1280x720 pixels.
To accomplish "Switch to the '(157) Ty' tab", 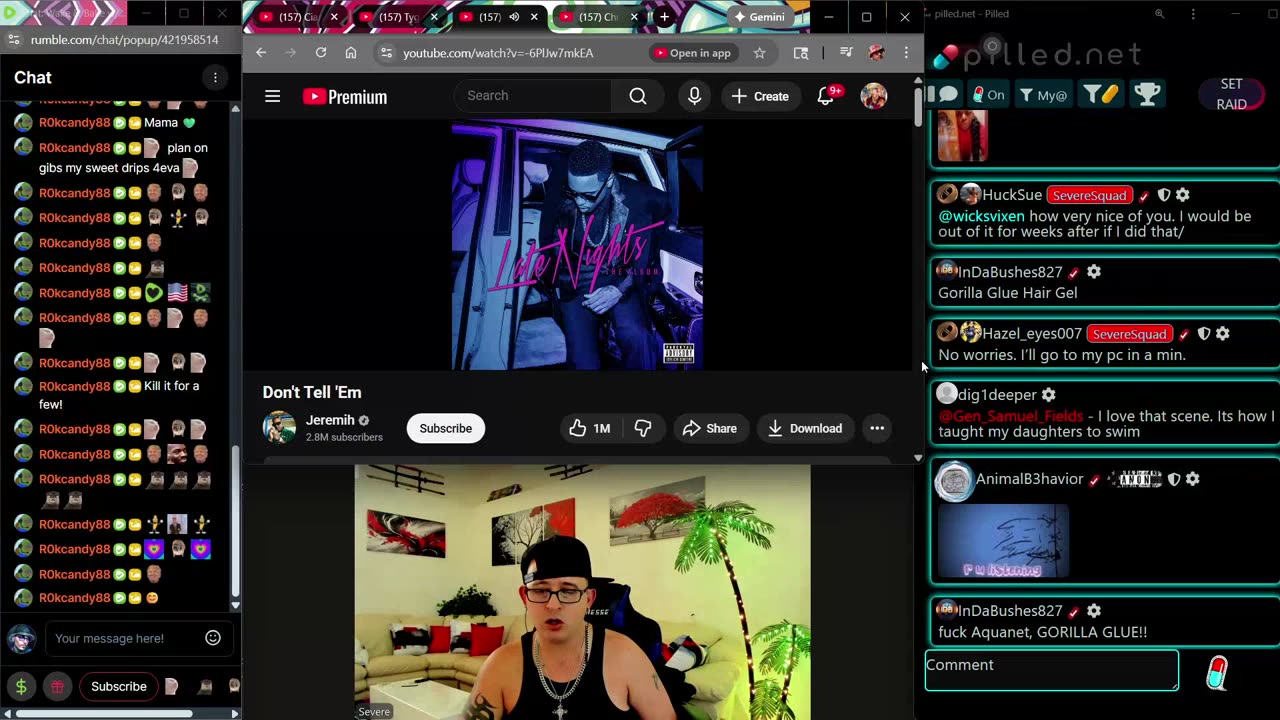I will (x=396, y=17).
